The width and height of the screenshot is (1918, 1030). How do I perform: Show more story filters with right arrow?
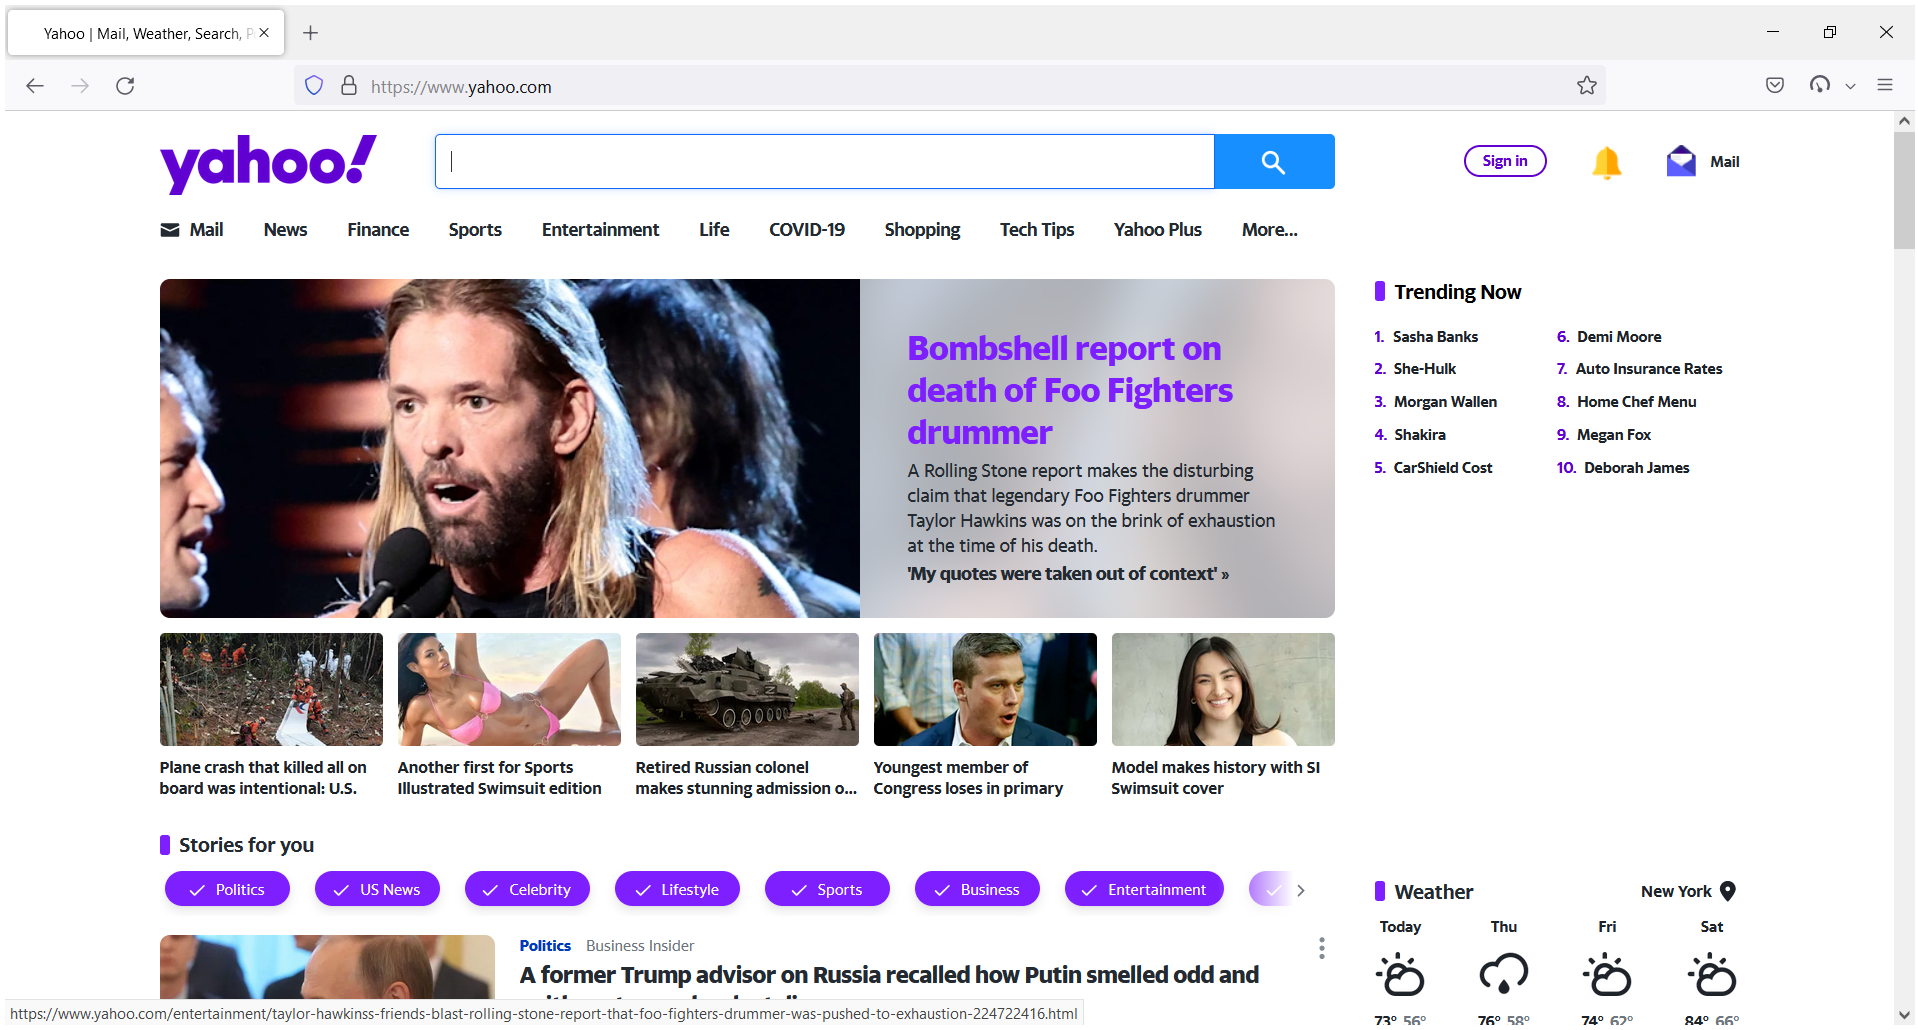click(x=1301, y=889)
